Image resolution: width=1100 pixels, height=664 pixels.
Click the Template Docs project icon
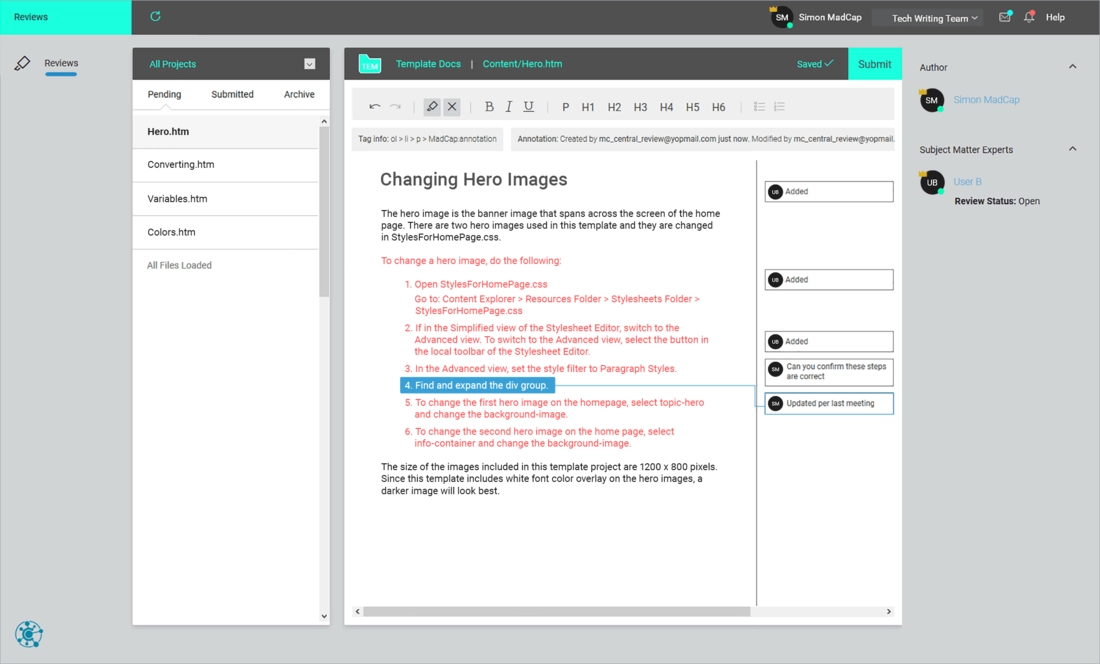point(369,63)
